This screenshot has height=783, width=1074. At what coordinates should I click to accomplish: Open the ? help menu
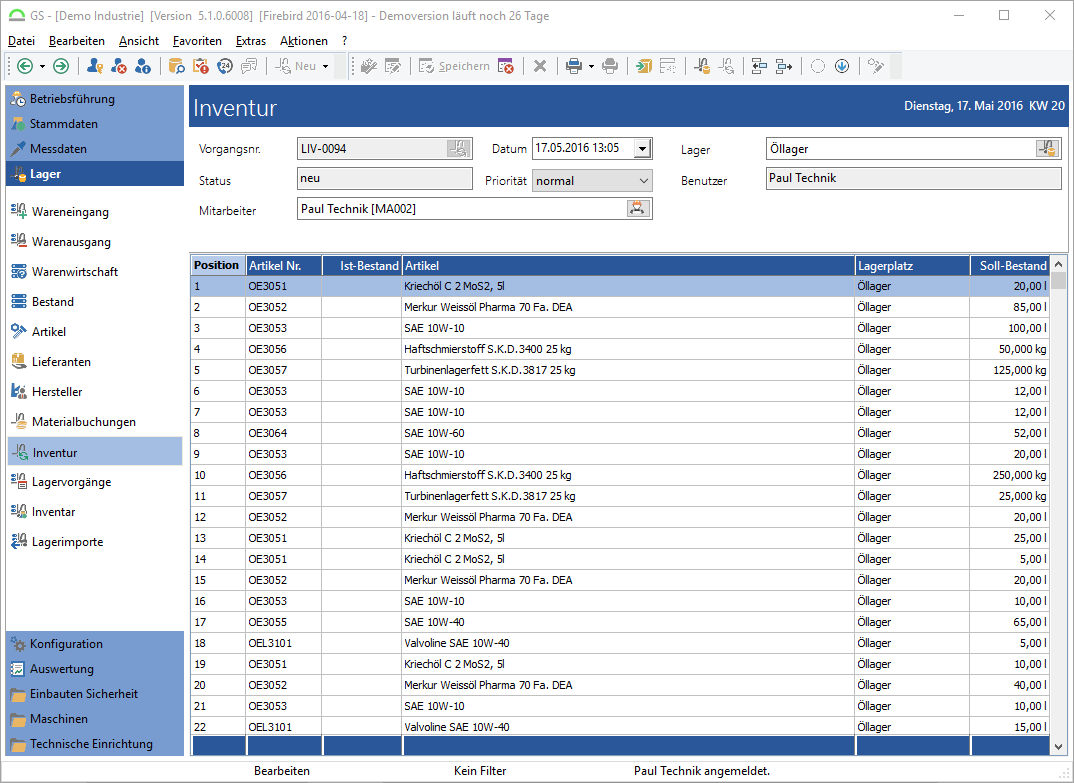click(x=345, y=41)
